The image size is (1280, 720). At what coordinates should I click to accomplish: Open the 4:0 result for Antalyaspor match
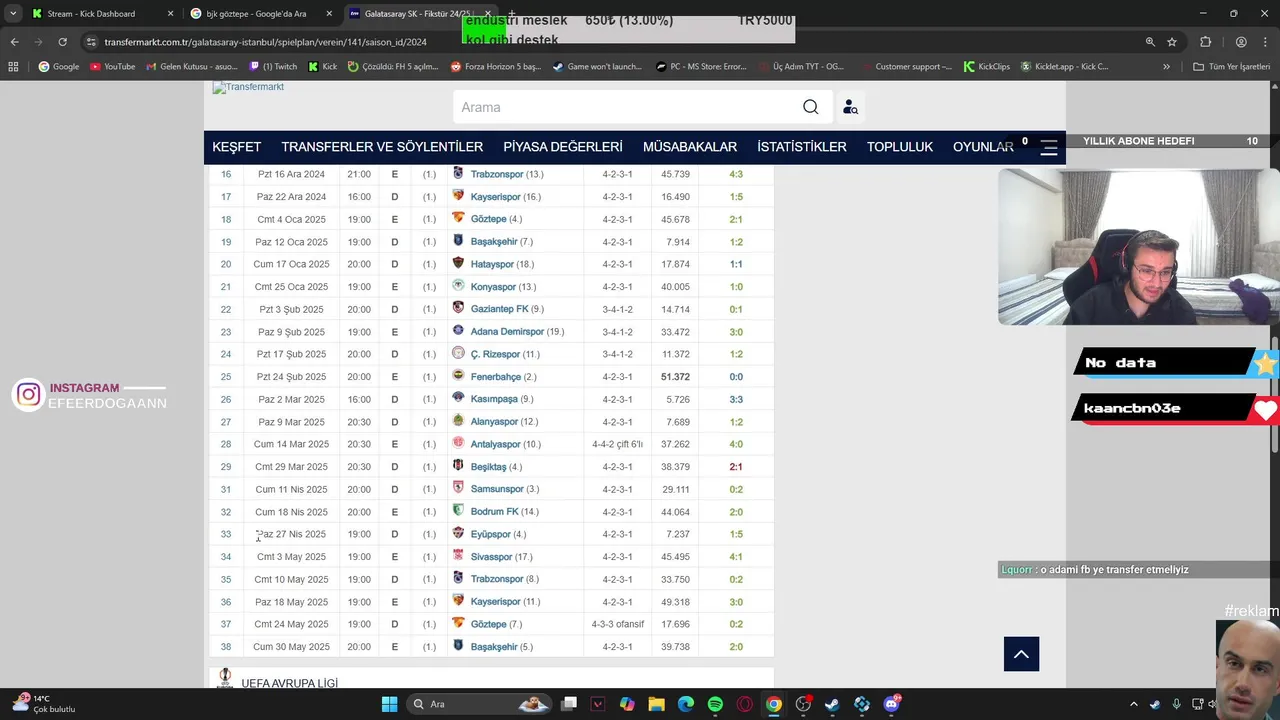(736, 444)
